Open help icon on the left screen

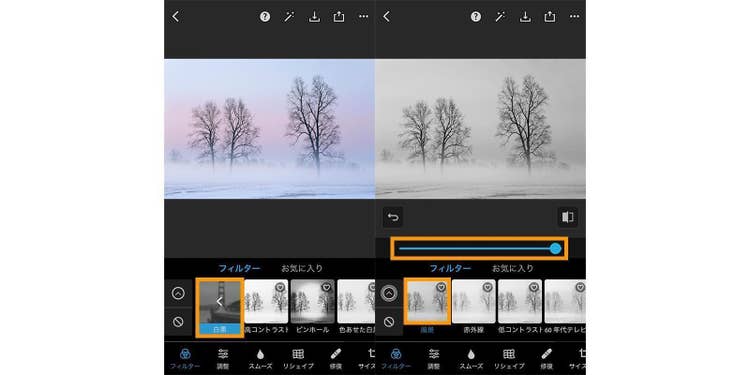coord(265,17)
